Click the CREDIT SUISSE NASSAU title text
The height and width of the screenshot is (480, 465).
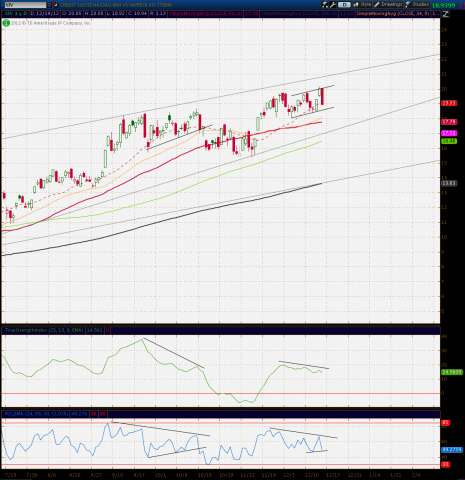[x=116, y=5]
